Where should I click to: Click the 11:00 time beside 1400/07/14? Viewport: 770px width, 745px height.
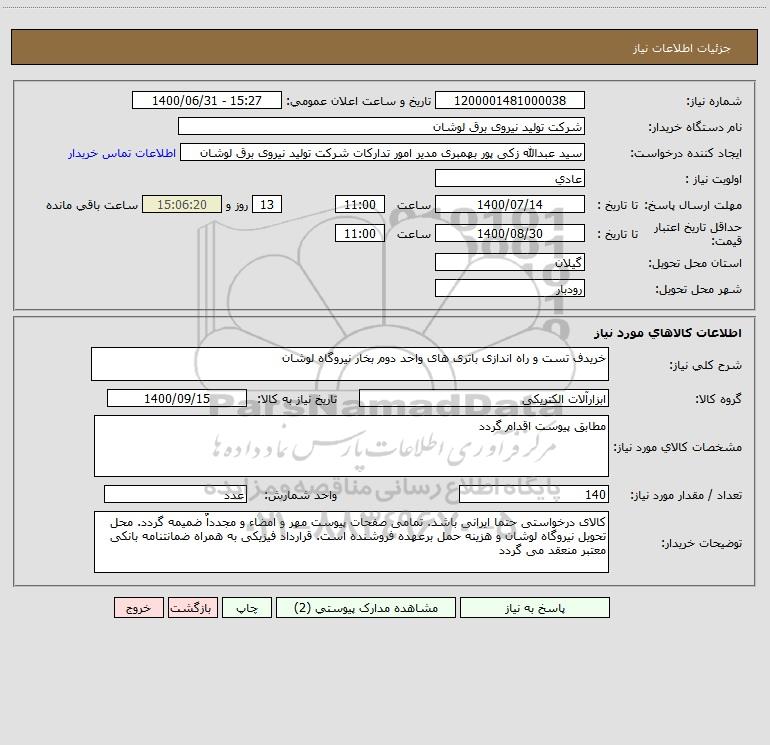point(359,204)
